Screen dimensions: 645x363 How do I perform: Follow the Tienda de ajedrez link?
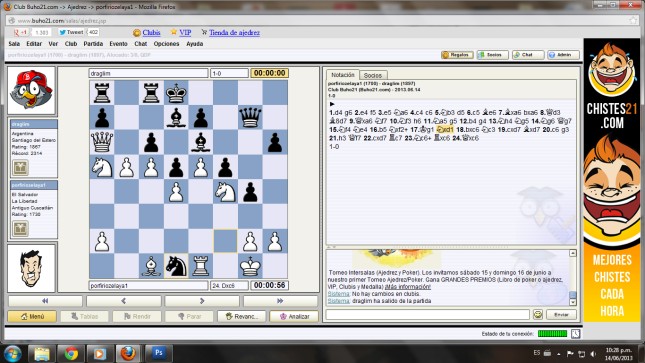(x=234, y=33)
